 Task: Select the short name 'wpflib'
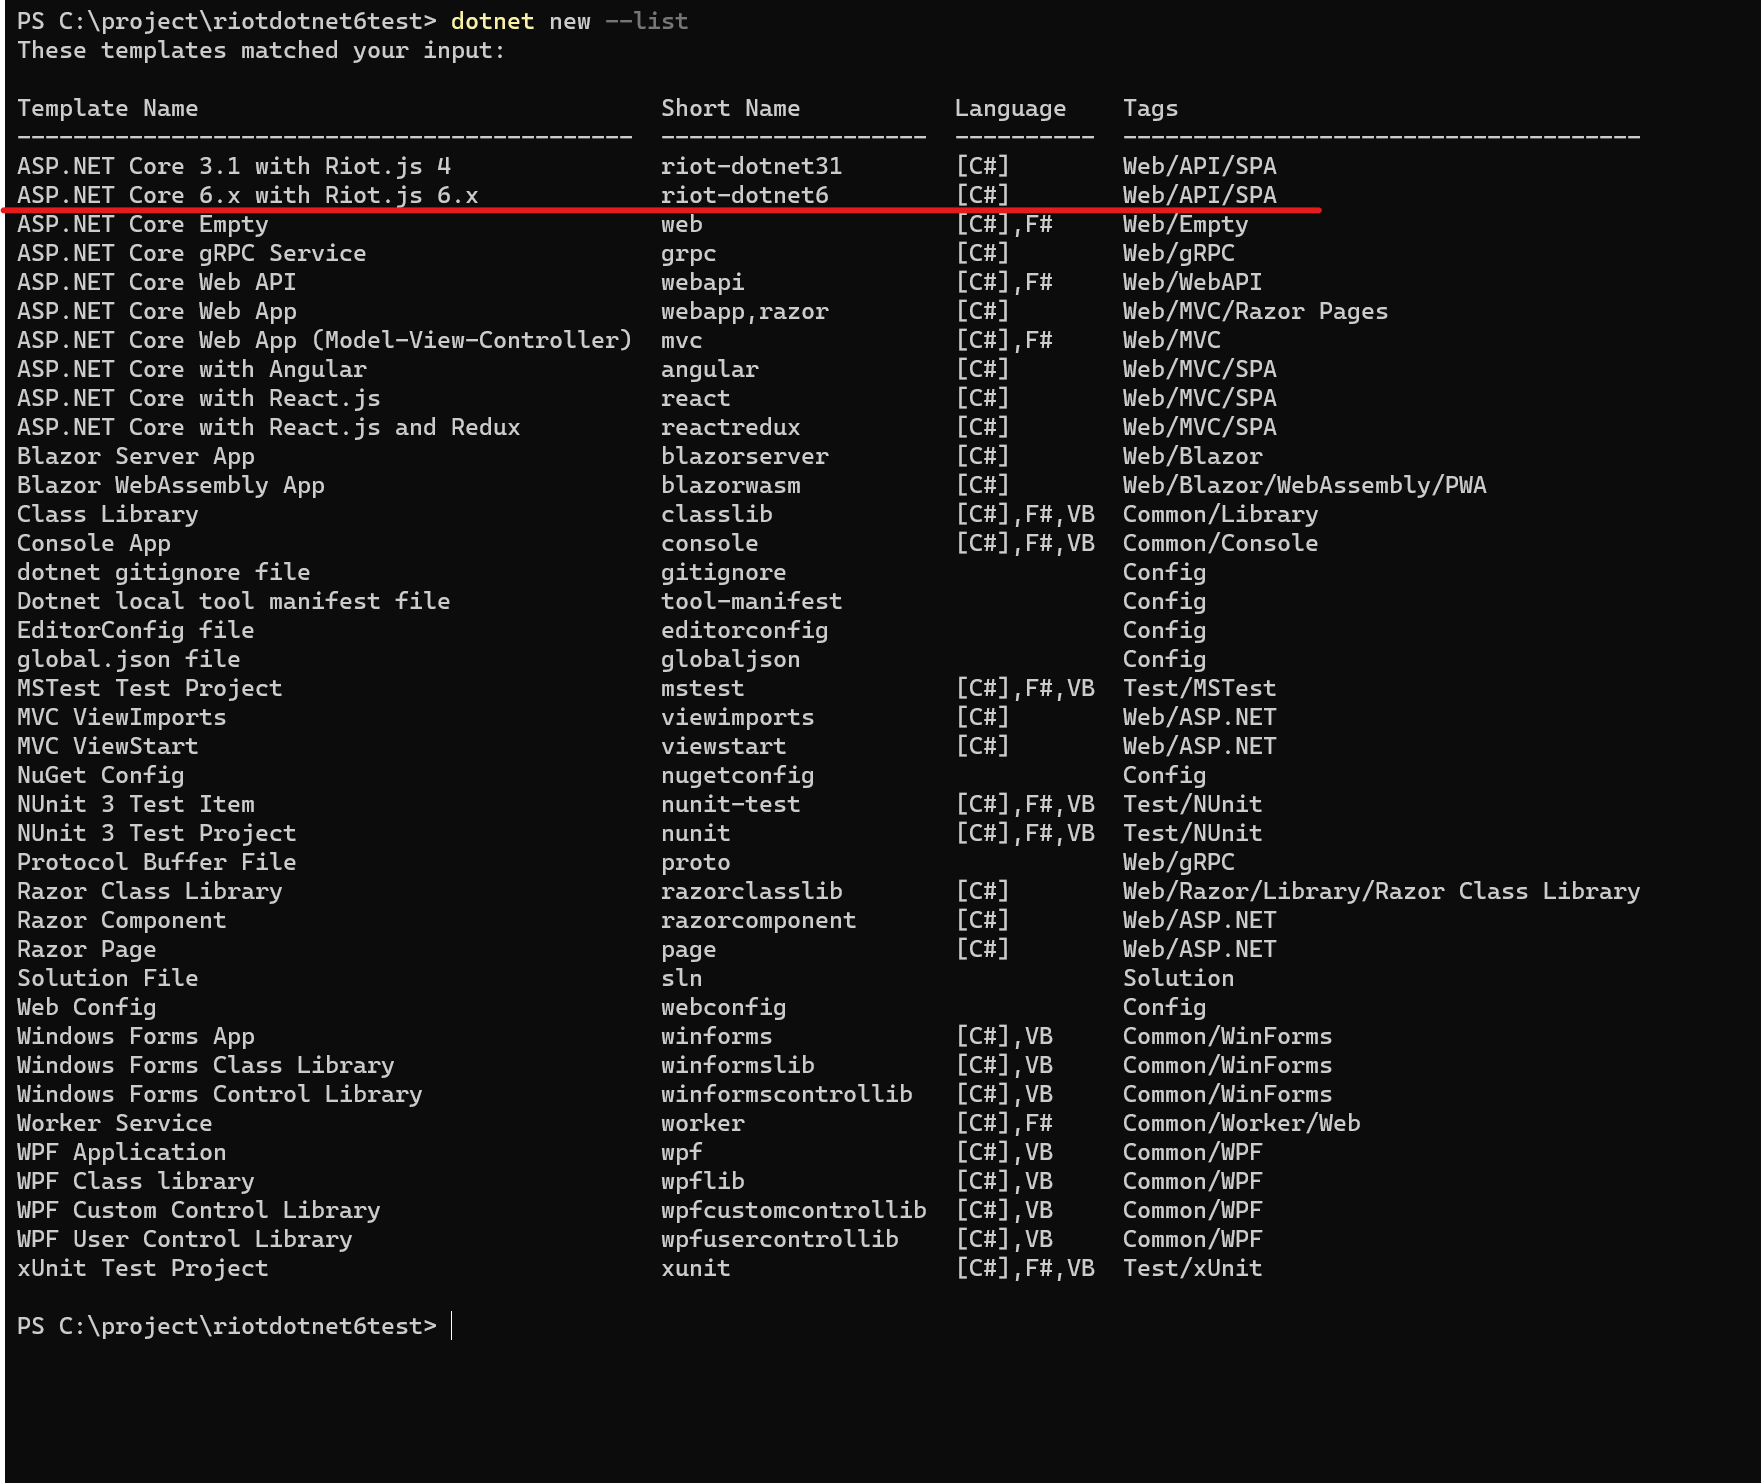[x=702, y=1181]
